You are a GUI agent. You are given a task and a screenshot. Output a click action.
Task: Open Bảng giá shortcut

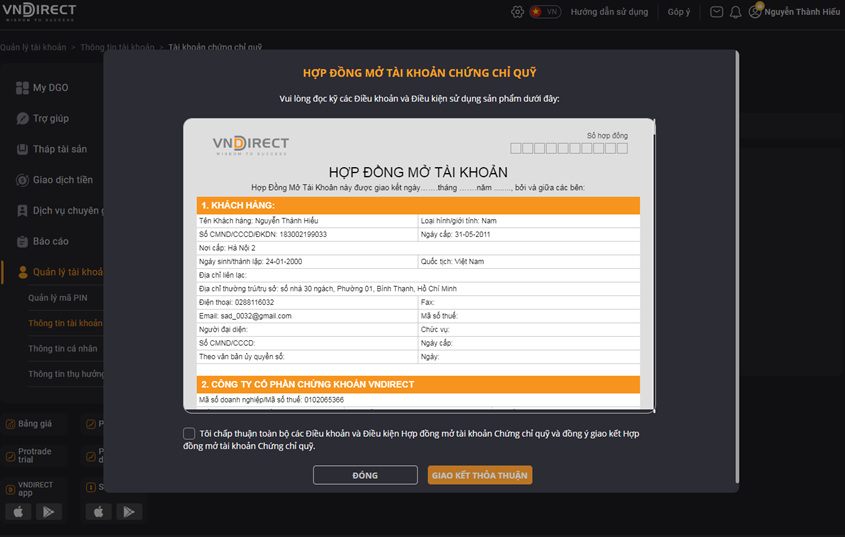pyautogui.click(x=34, y=424)
